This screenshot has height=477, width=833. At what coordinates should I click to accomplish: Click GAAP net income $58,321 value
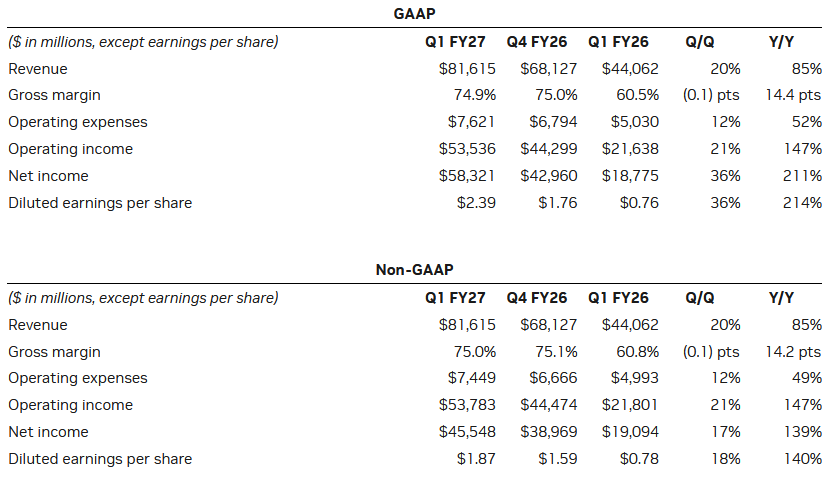pos(467,176)
